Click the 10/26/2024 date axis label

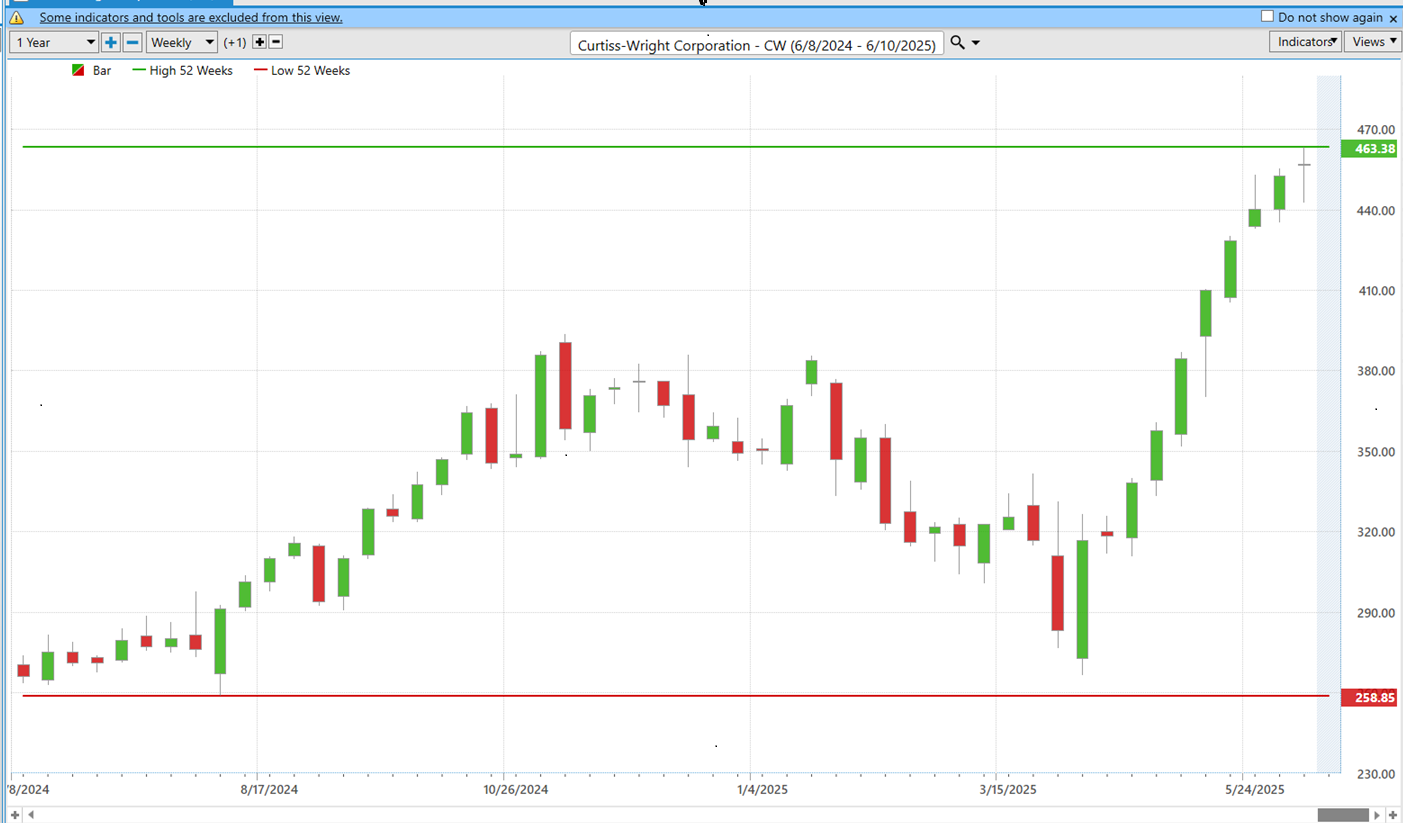pyautogui.click(x=516, y=789)
